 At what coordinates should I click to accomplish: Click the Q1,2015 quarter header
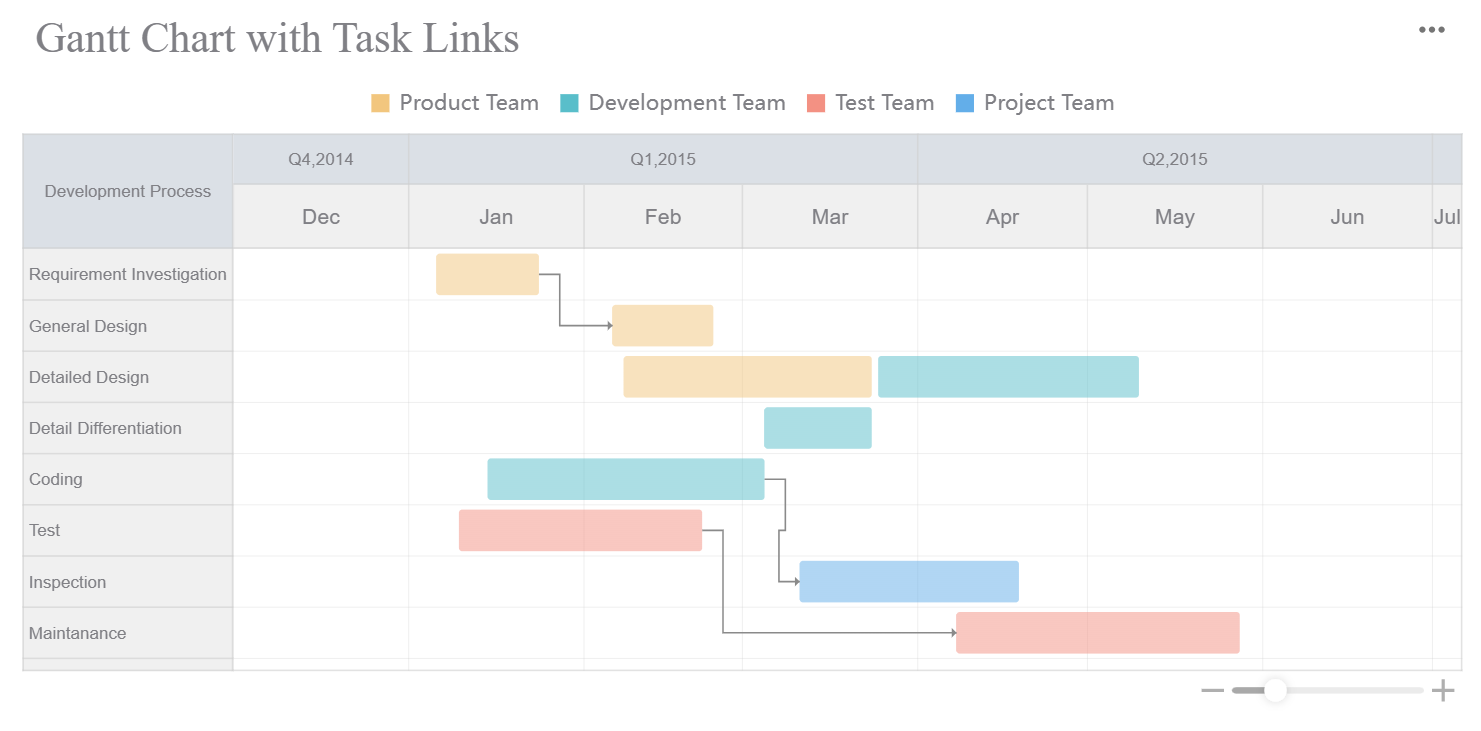click(x=662, y=159)
